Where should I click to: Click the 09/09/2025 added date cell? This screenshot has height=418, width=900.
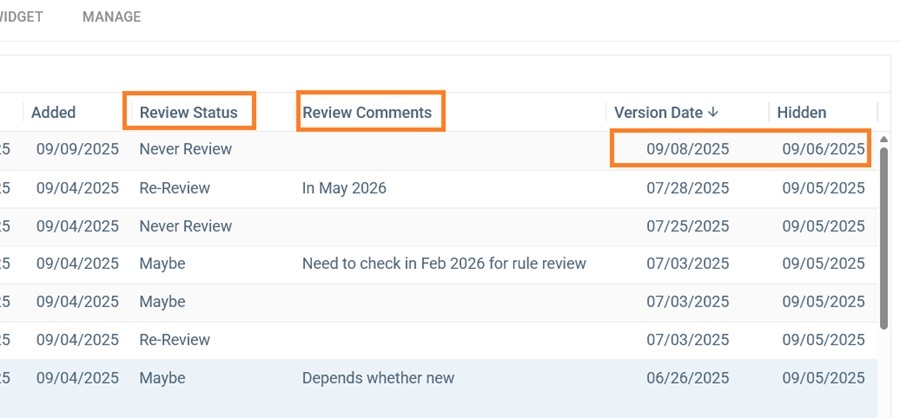click(77, 150)
